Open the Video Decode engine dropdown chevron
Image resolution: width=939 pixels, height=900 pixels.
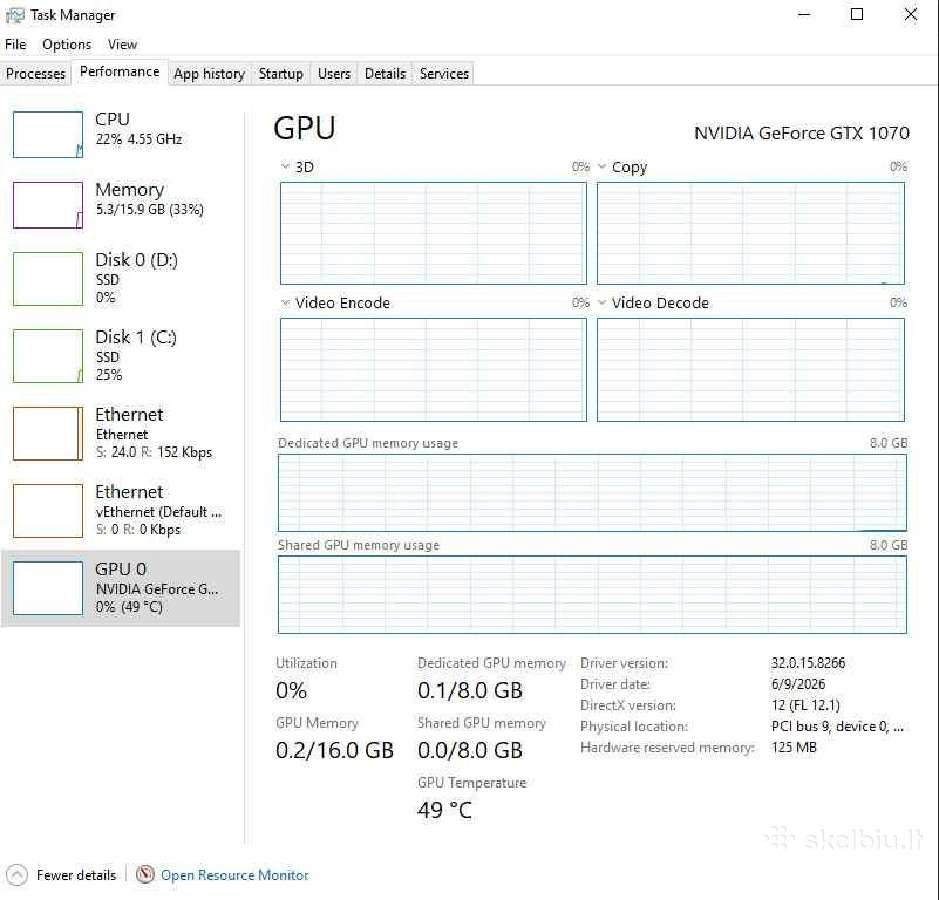[602, 302]
